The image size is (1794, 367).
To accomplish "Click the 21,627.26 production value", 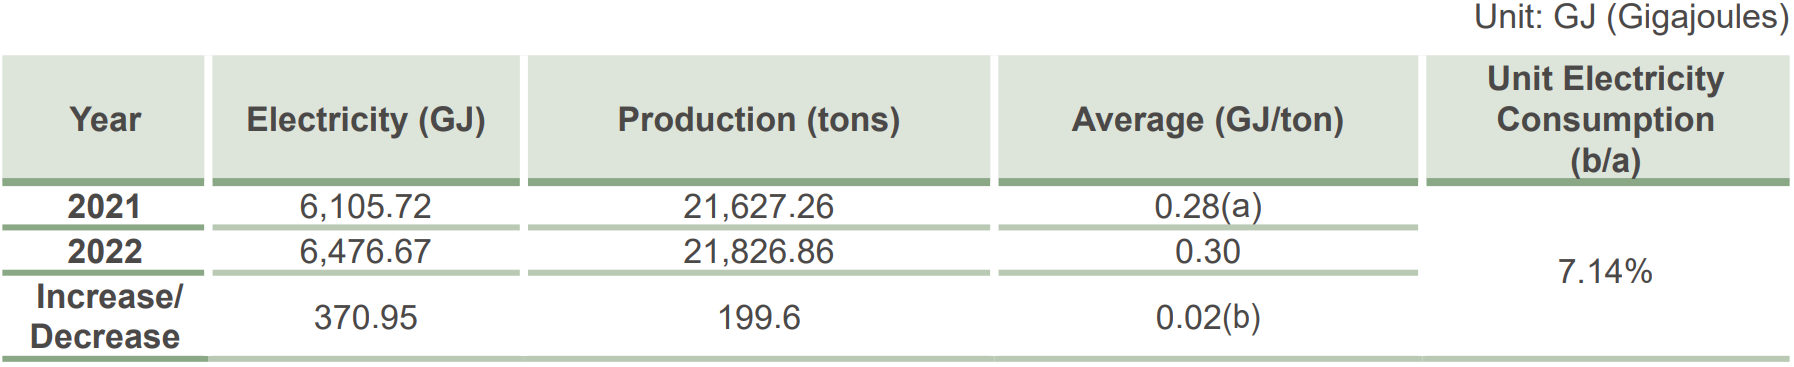I will click(x=759, y=206).
